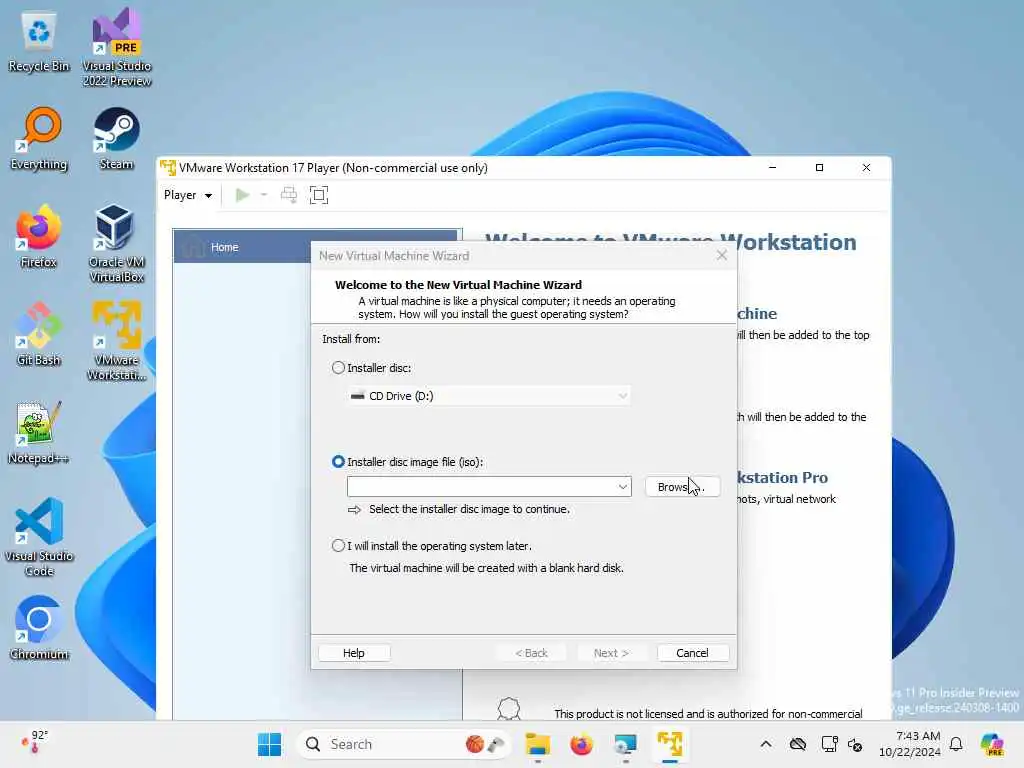1024x768 pixels.
Task: Open Help in the wizard
Action: coord(354,653)
